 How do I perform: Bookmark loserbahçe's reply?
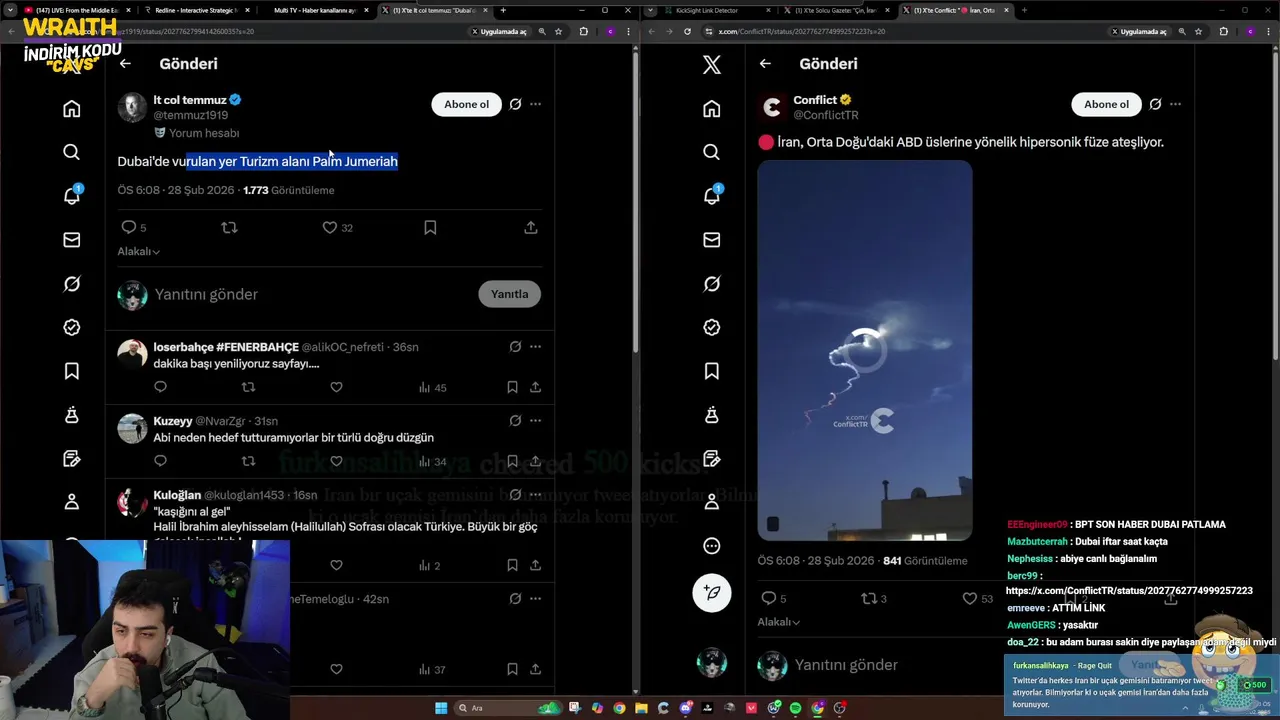tap(512, 387)
